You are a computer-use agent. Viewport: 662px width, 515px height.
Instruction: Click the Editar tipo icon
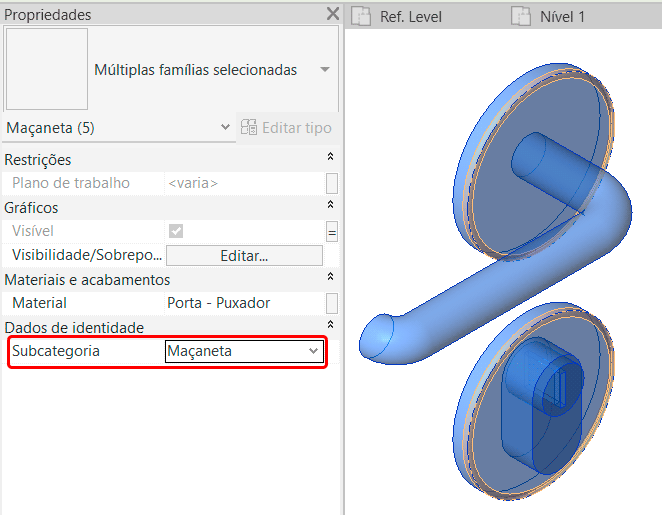(249, 127)
